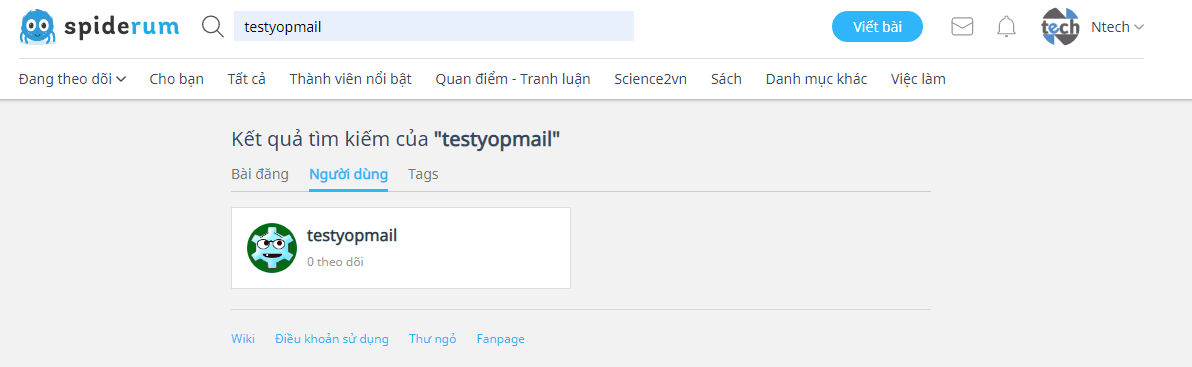Visit the Fanpage footer link
Viewport: 1192px width, 367px height.
(x=501, y=339)
